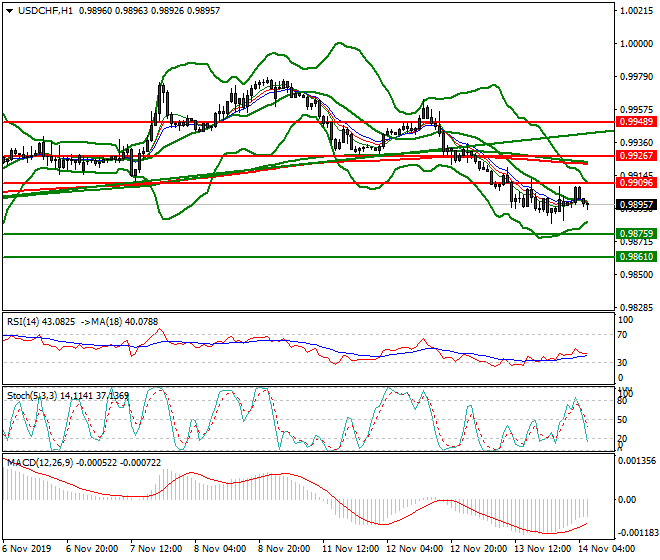Click the 8 Nov 04:00 time axis label
The height and width of the screenshot is (560, 660).
tap(220, 549)
